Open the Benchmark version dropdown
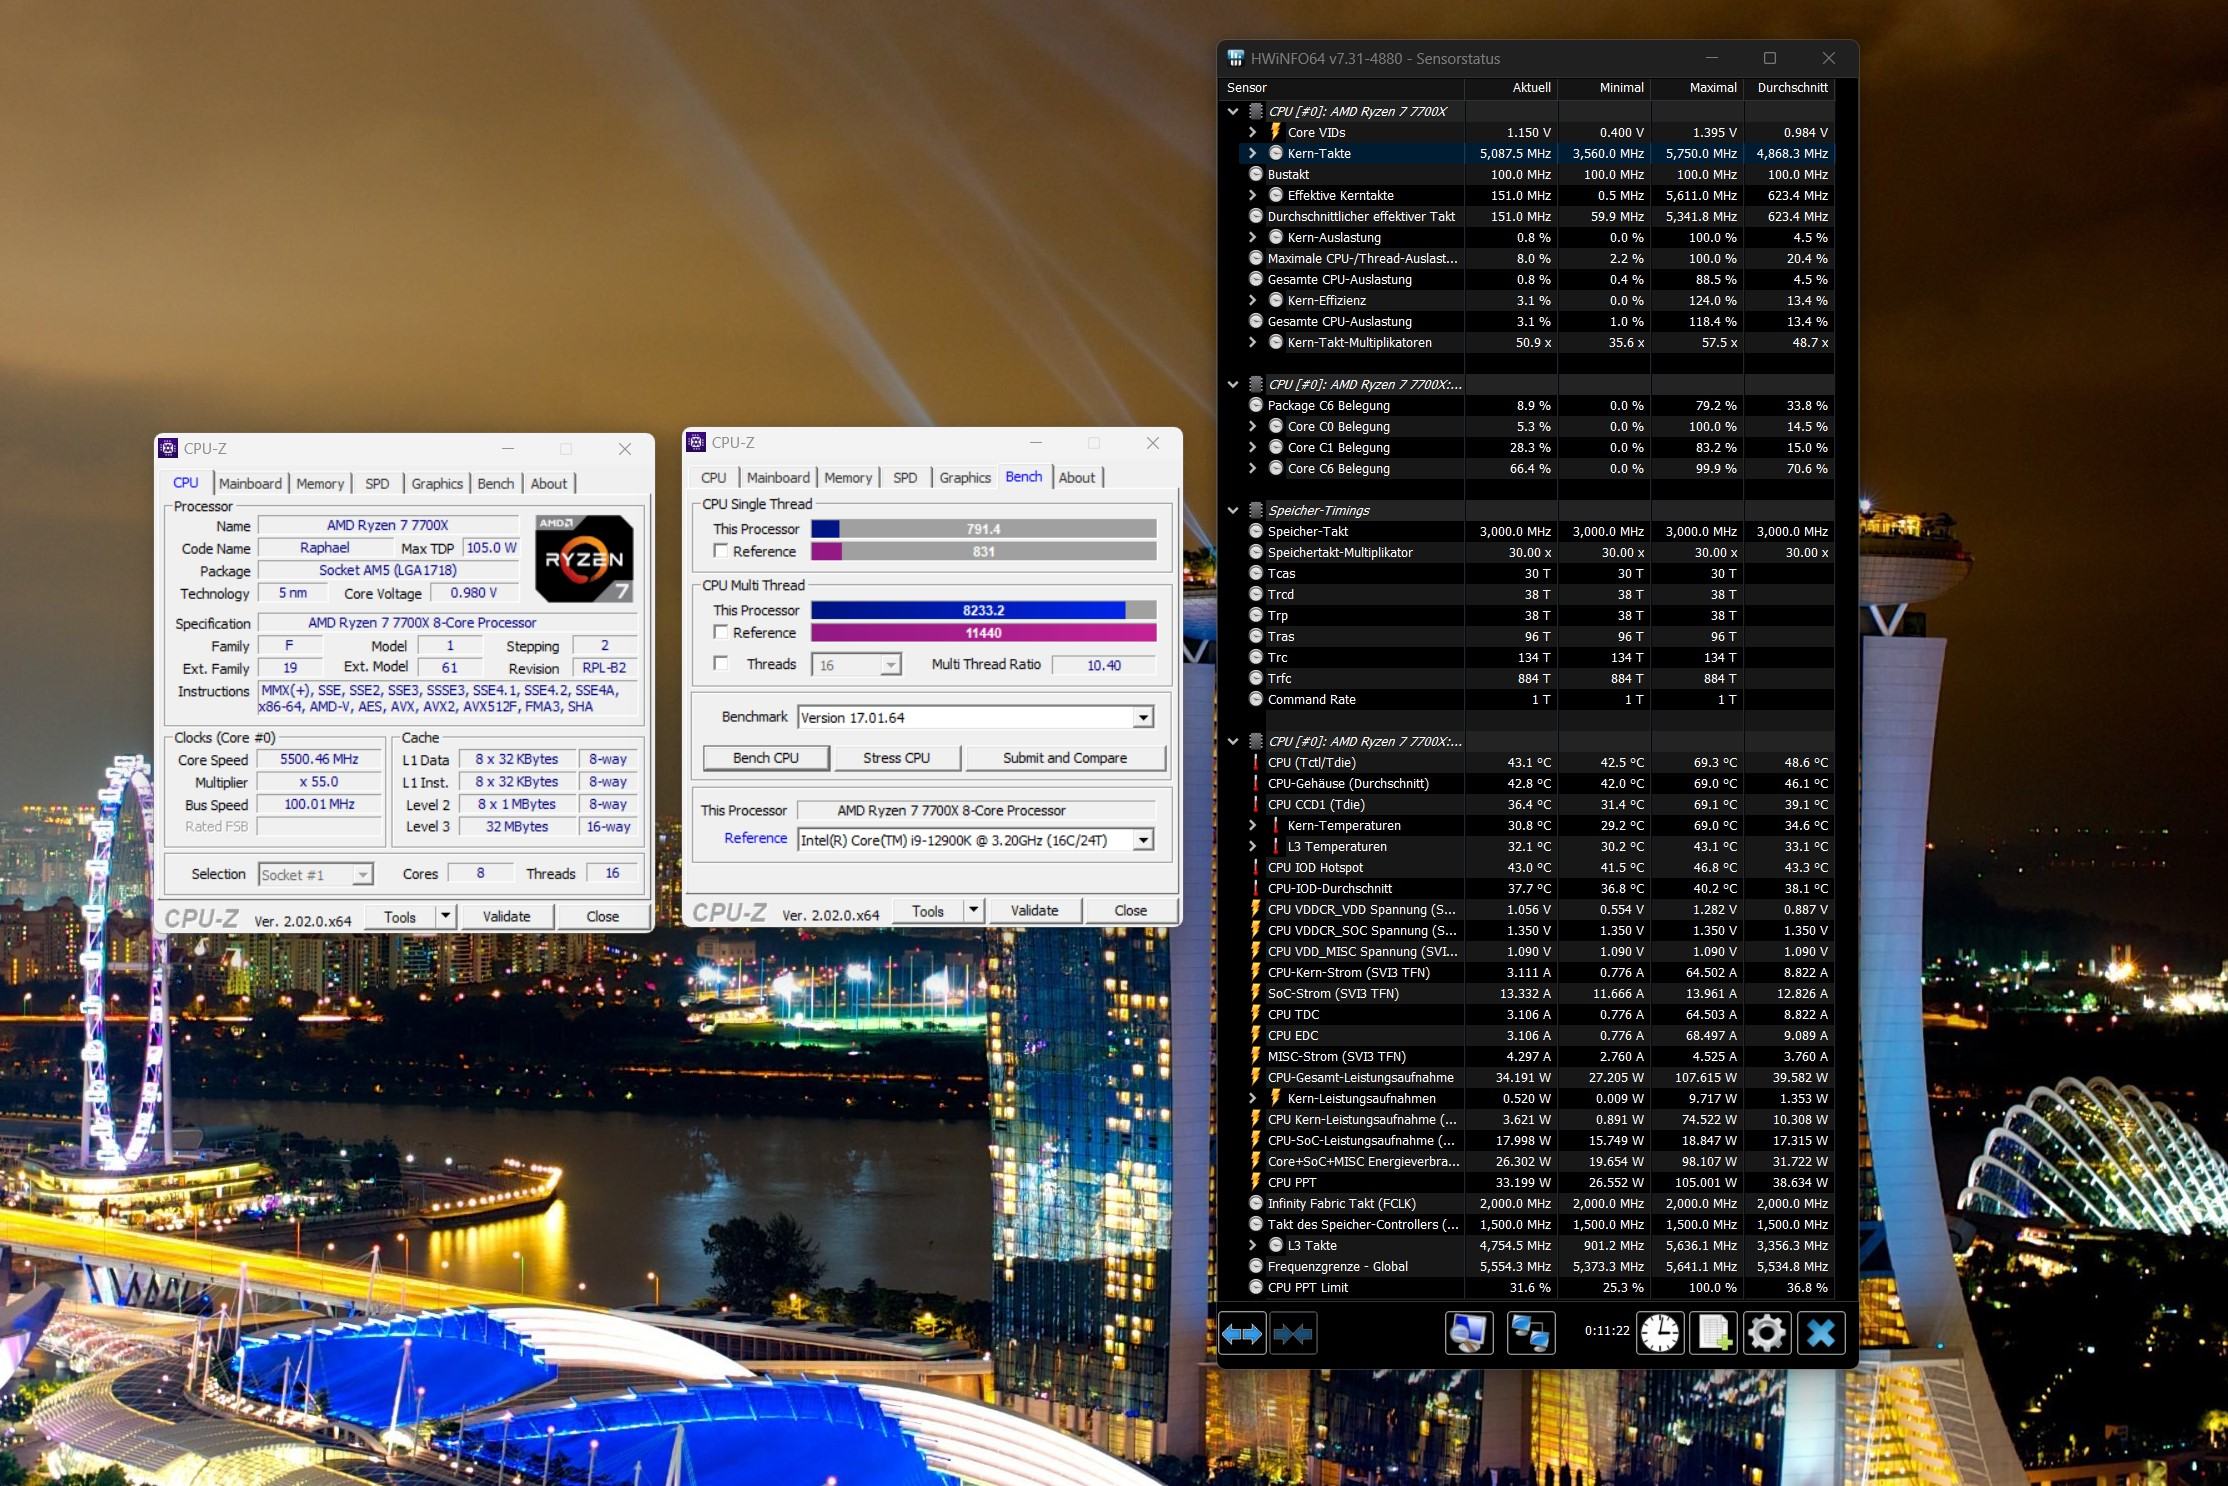The width and height of the screenshot is (2228, 1486). [1143, 718]
